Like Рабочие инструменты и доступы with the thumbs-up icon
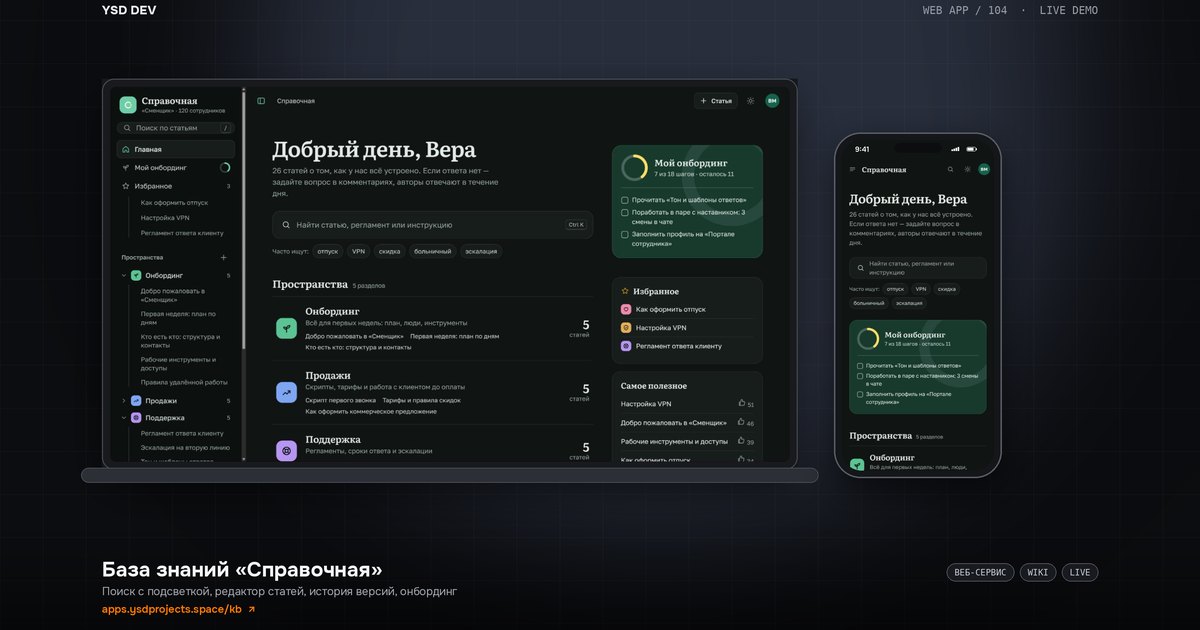The height and width of the screenshot is (630, 1200). [x=742, y=440]
